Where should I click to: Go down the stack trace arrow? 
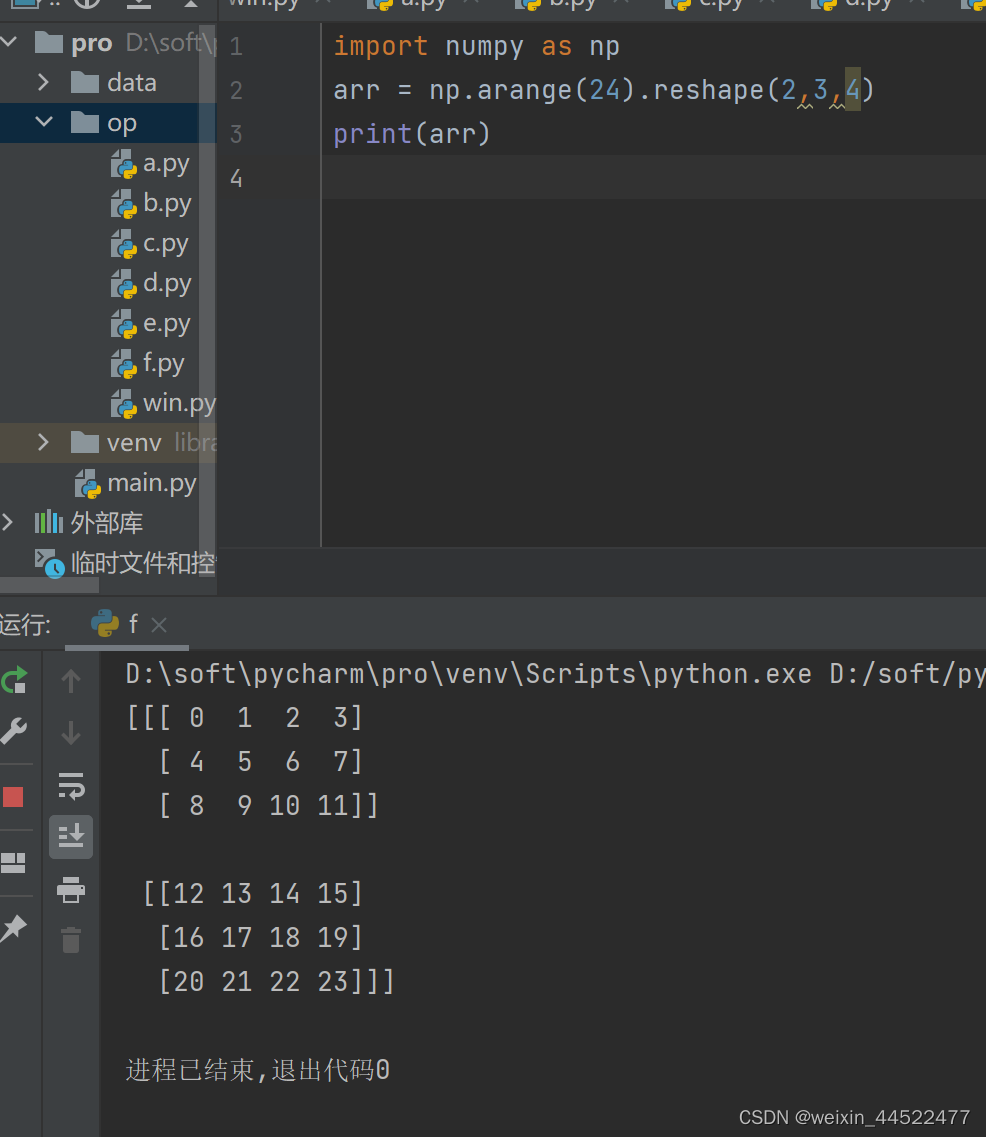coord(71,733)
